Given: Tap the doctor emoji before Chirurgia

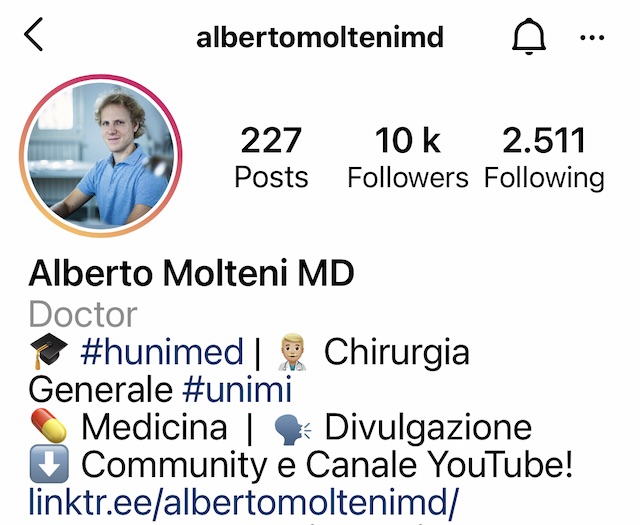Looking at the screenshot, I should [292, 352].
